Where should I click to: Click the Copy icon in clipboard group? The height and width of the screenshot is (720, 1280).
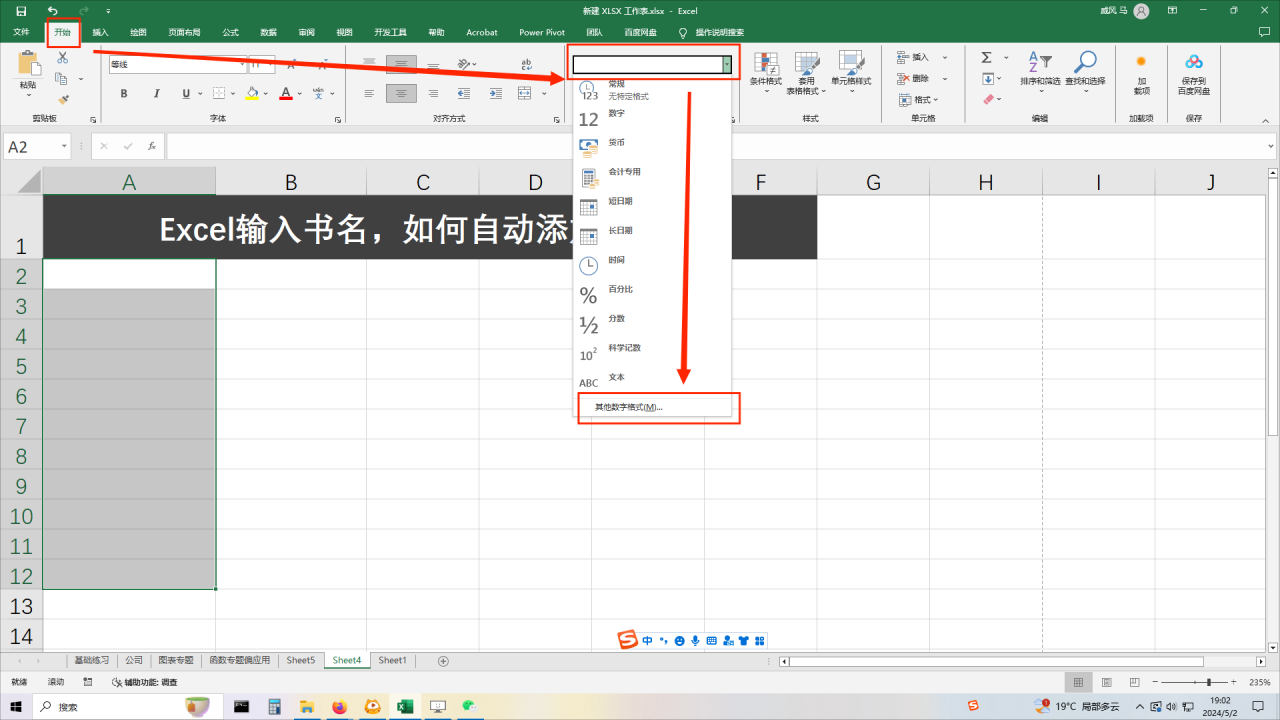[x=61, y=79]
